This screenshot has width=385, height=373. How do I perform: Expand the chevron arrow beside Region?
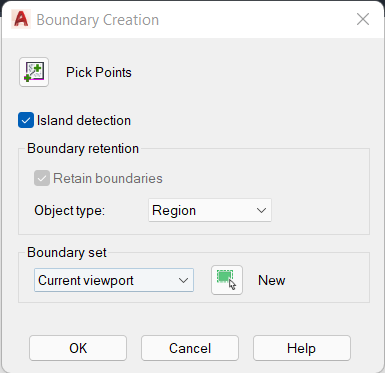coord(261,210)
